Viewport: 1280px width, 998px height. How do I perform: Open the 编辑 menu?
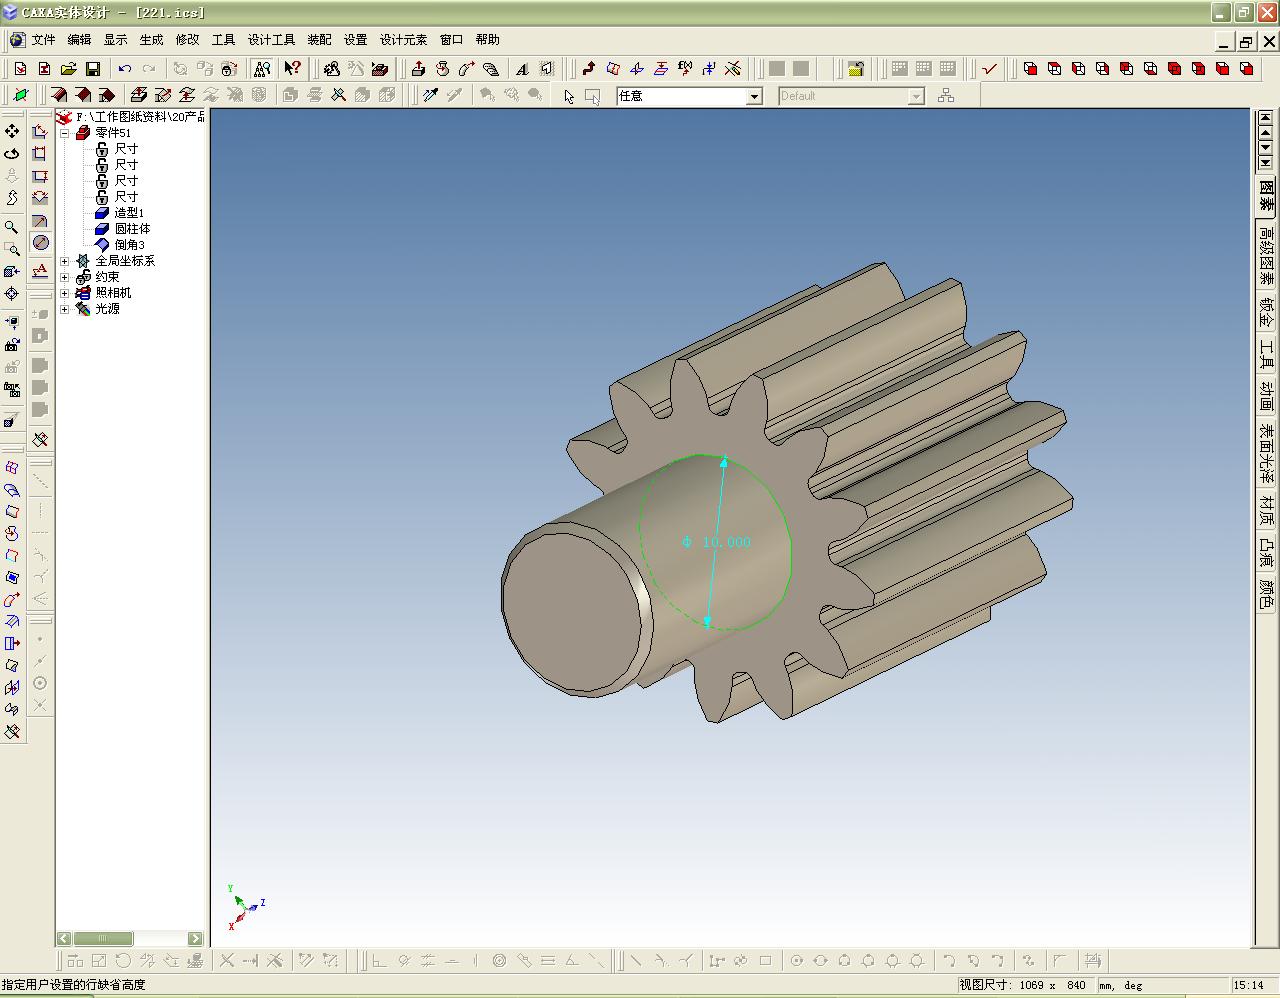point(79,40)
